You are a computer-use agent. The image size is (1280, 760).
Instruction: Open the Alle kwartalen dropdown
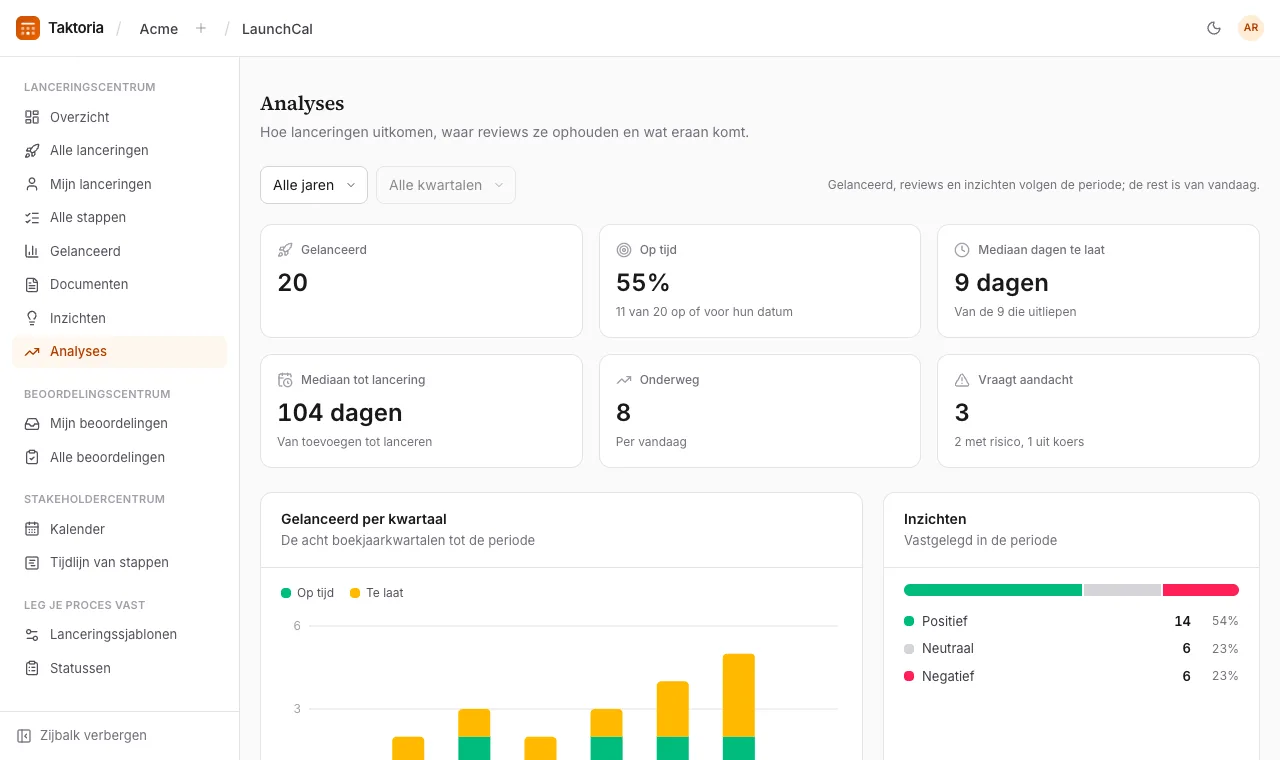pyautogui.click(x=446, y=185)
